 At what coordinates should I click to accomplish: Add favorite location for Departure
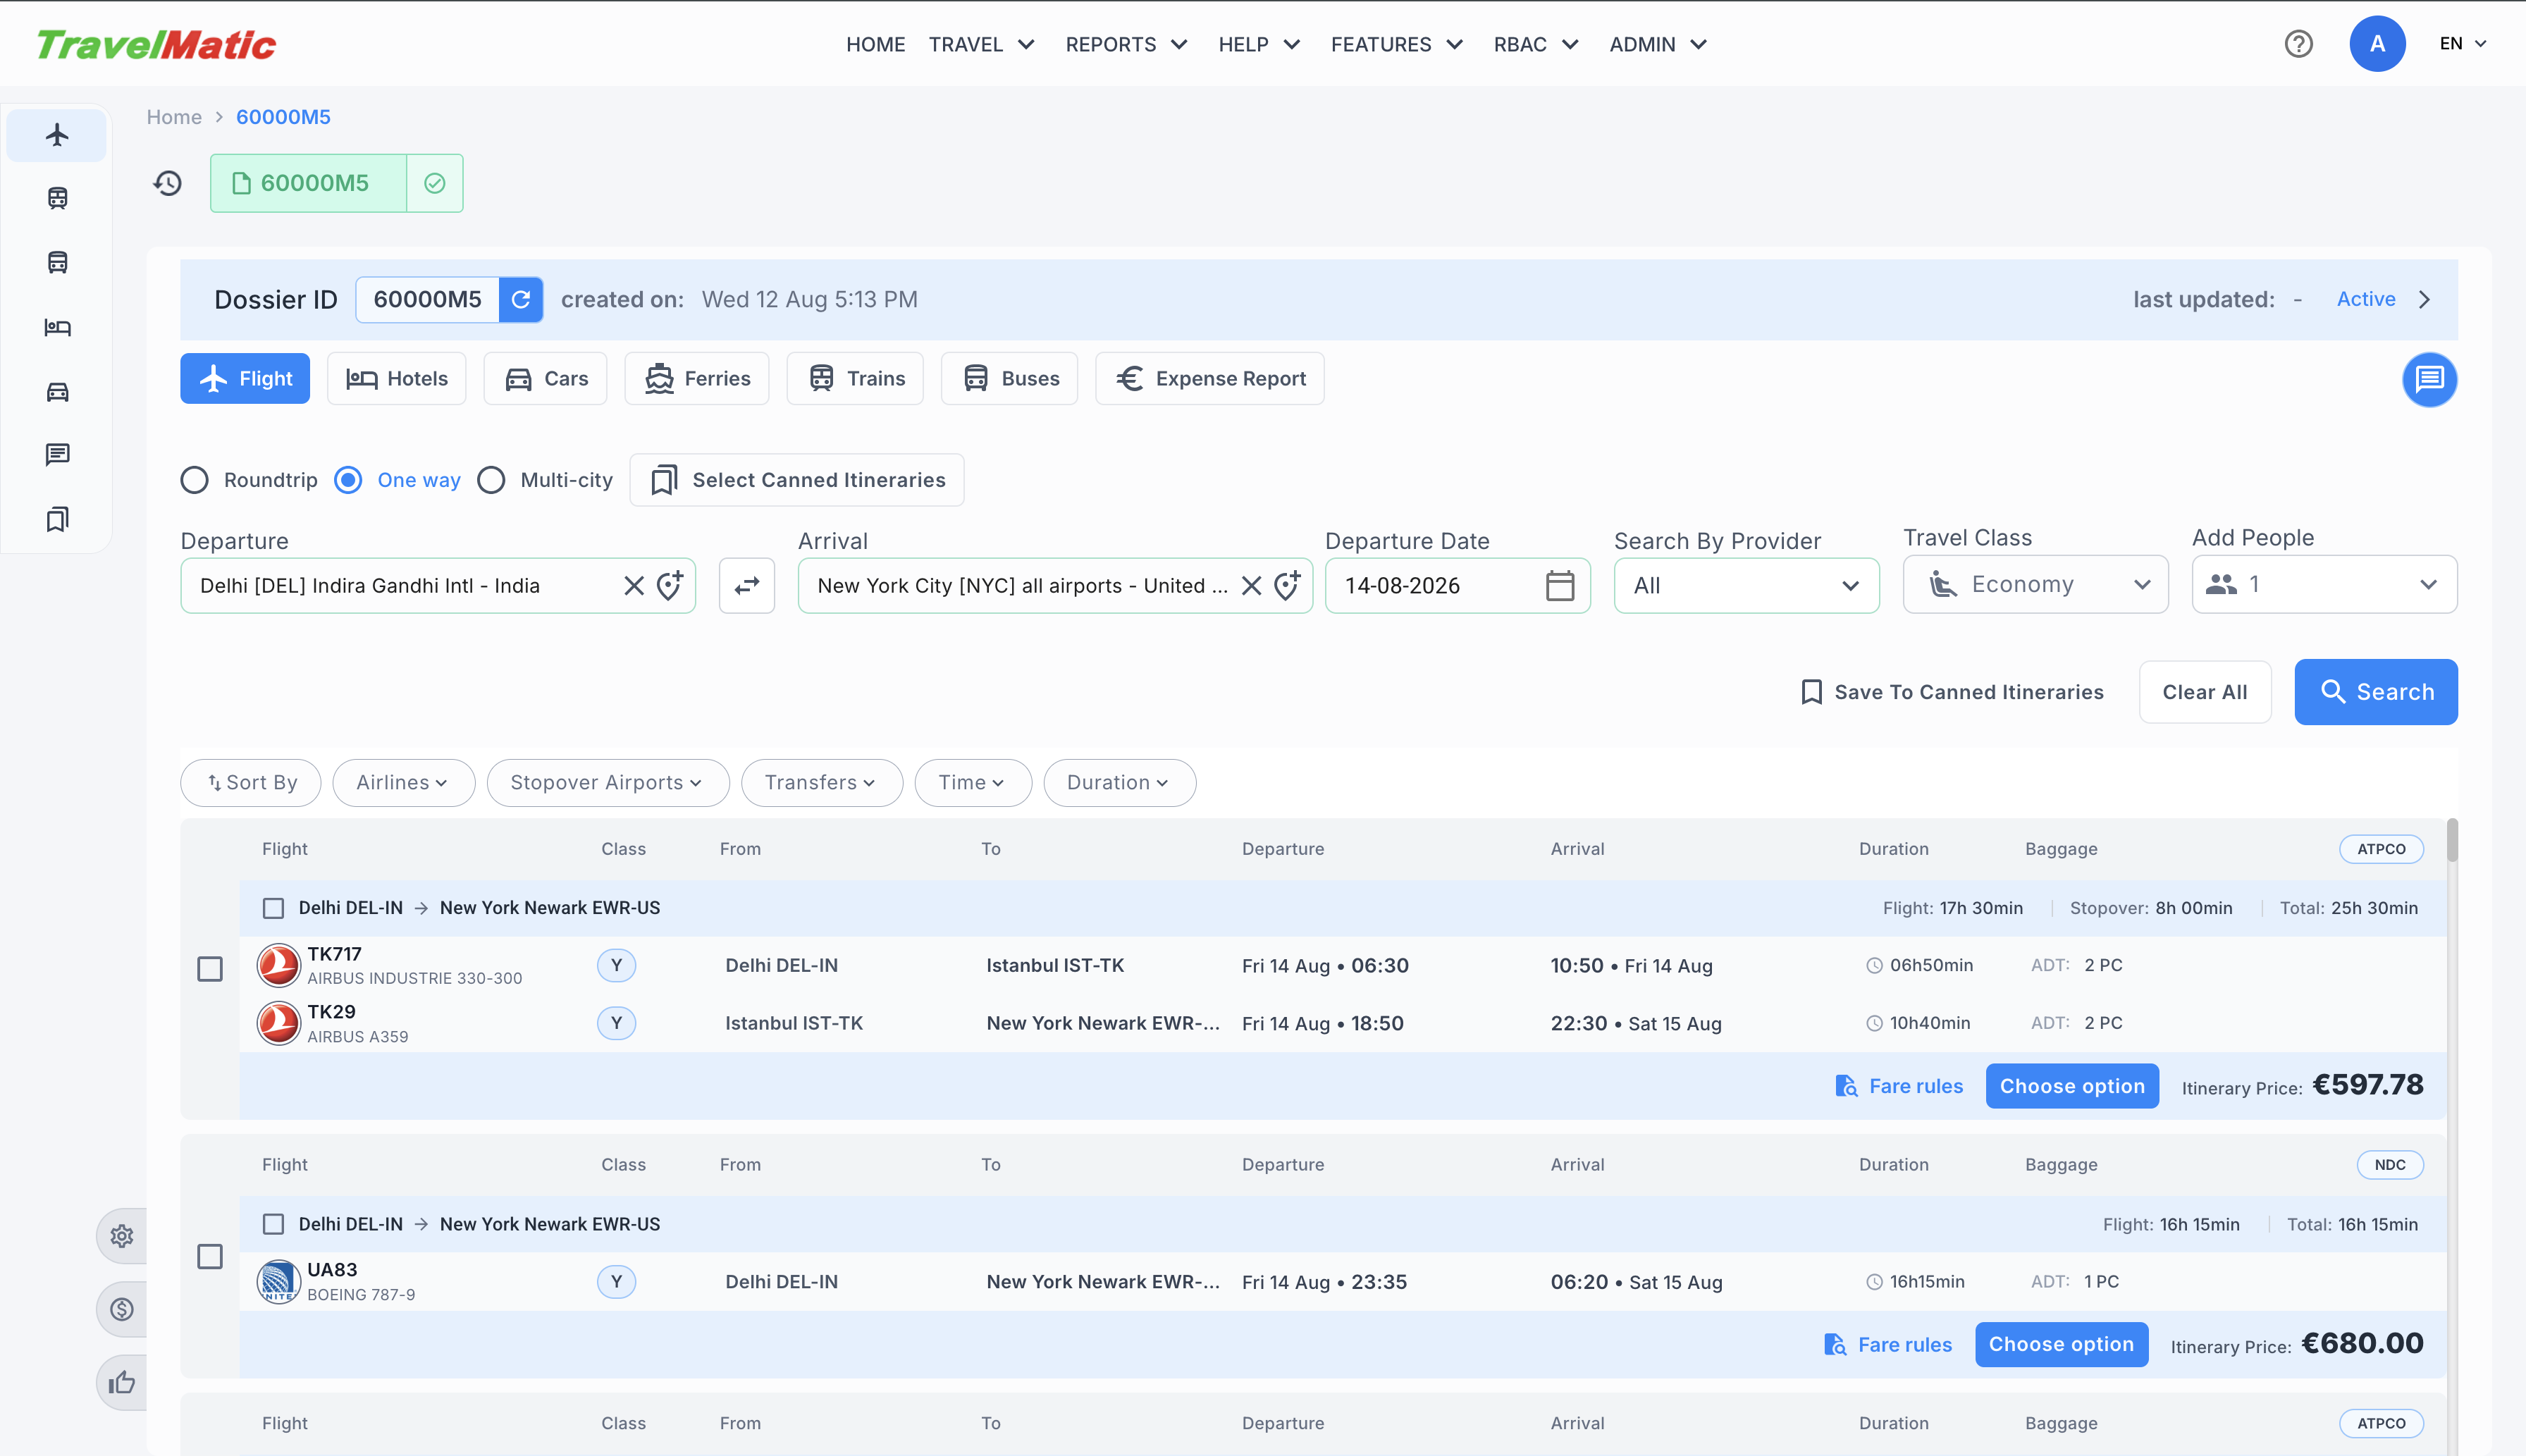click(x=670, y=585)
